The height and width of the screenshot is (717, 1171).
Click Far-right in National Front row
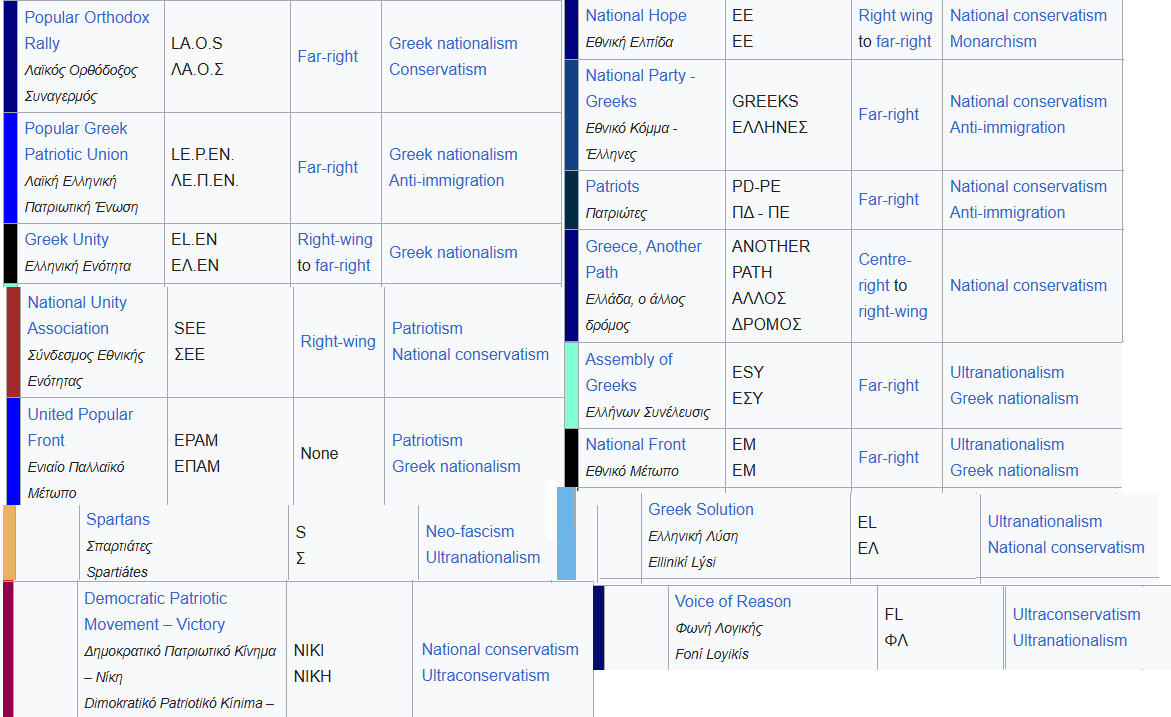(x=889, y=457)
